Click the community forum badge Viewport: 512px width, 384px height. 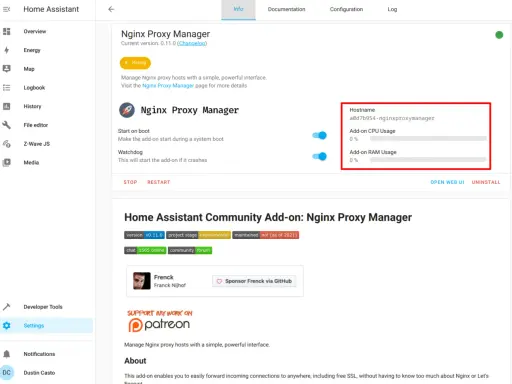tap(190, 250)
